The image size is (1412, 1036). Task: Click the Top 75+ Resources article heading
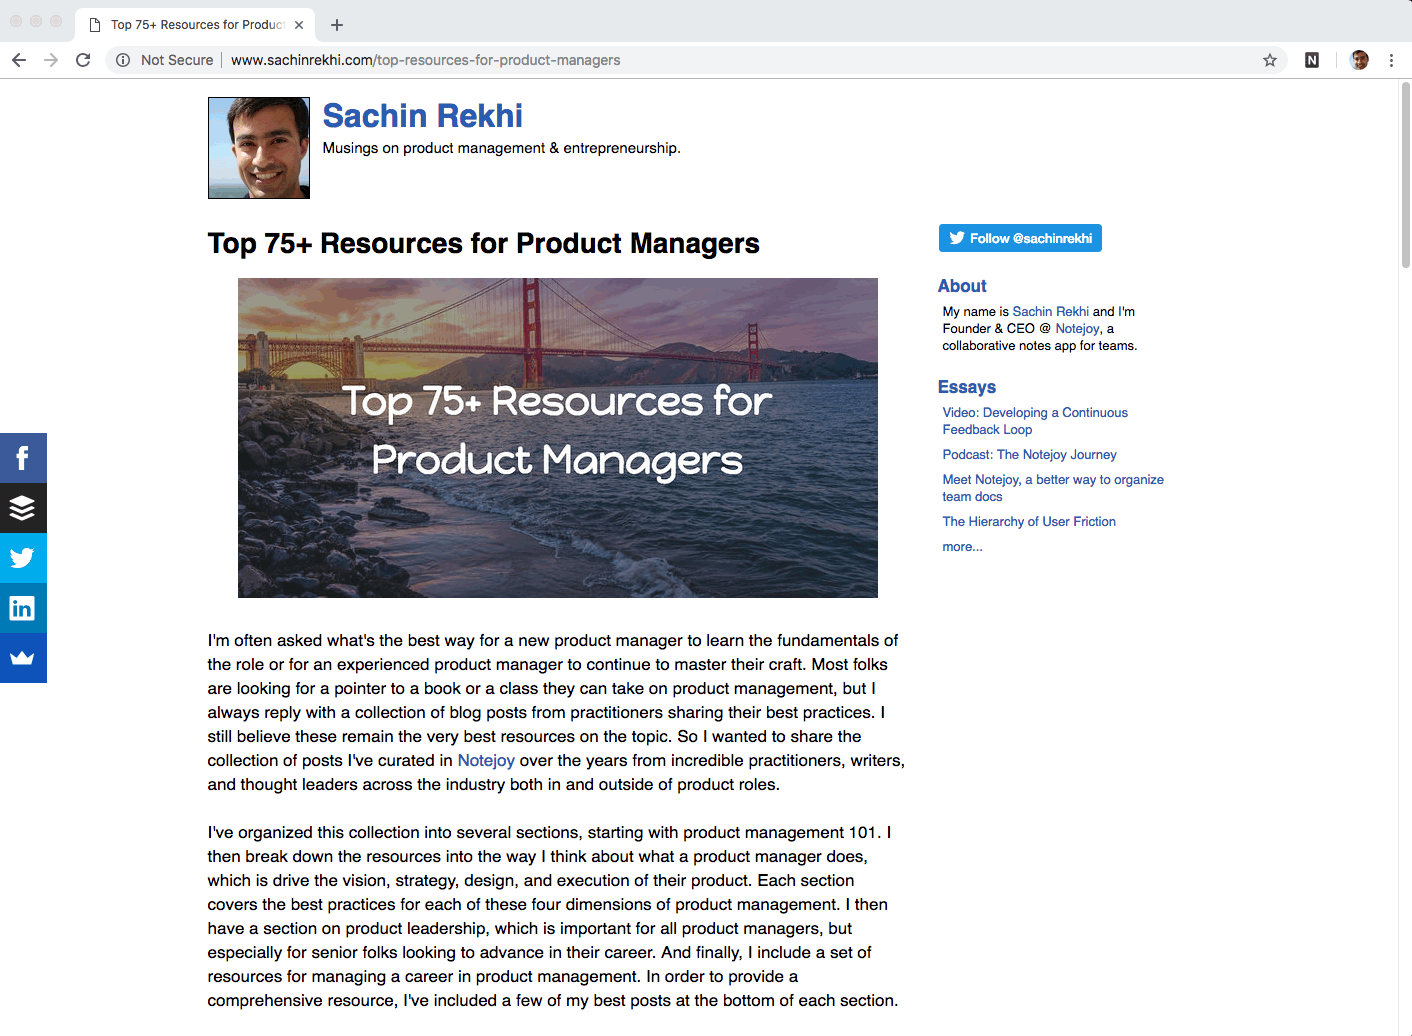[x=484, y=243]
